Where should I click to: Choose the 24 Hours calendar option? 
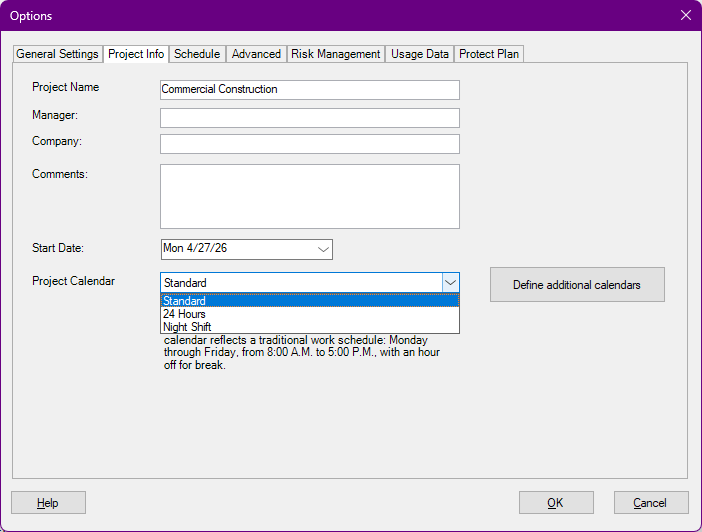pos(310,314)
